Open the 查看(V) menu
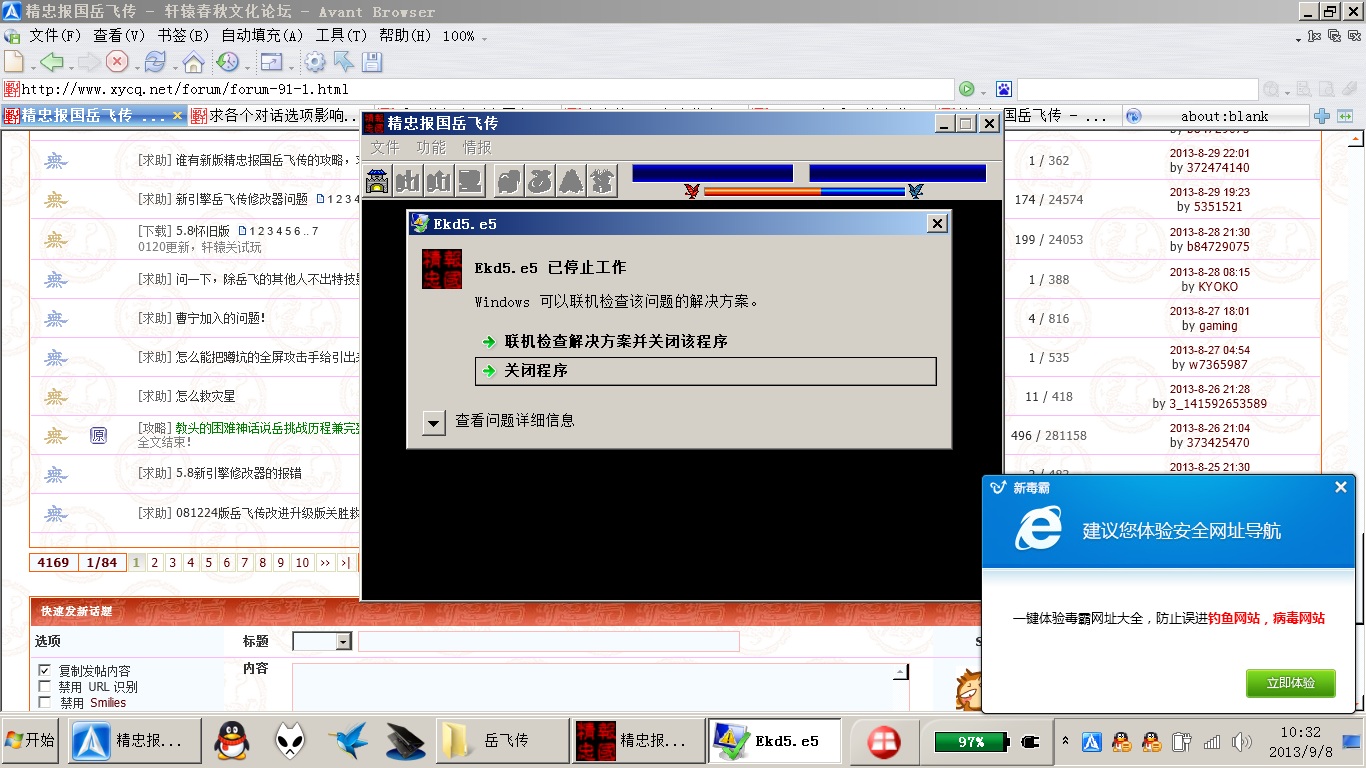This screenshot has width=1366, height=768. pyautogui.click(x=119, y=36)
